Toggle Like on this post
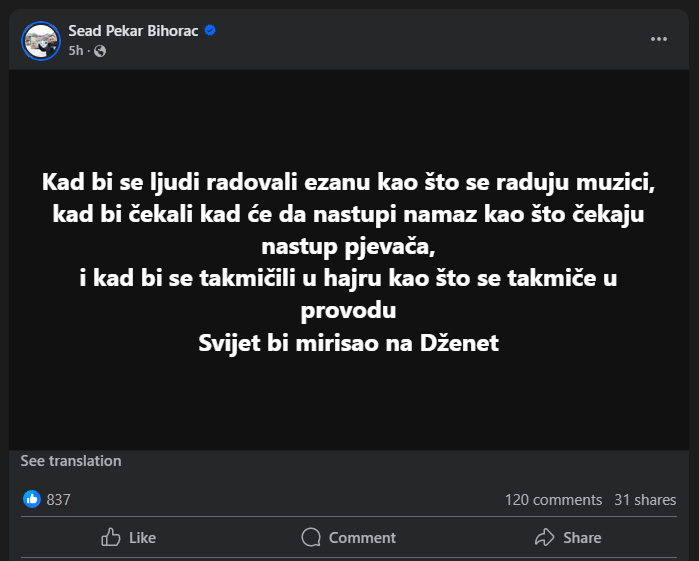This screenshot has width=699, height=561. pos(129,537)
